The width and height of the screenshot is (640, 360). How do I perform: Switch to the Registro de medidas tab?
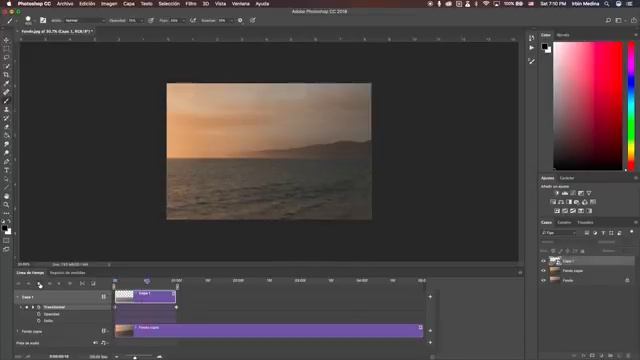click(67, 273)
